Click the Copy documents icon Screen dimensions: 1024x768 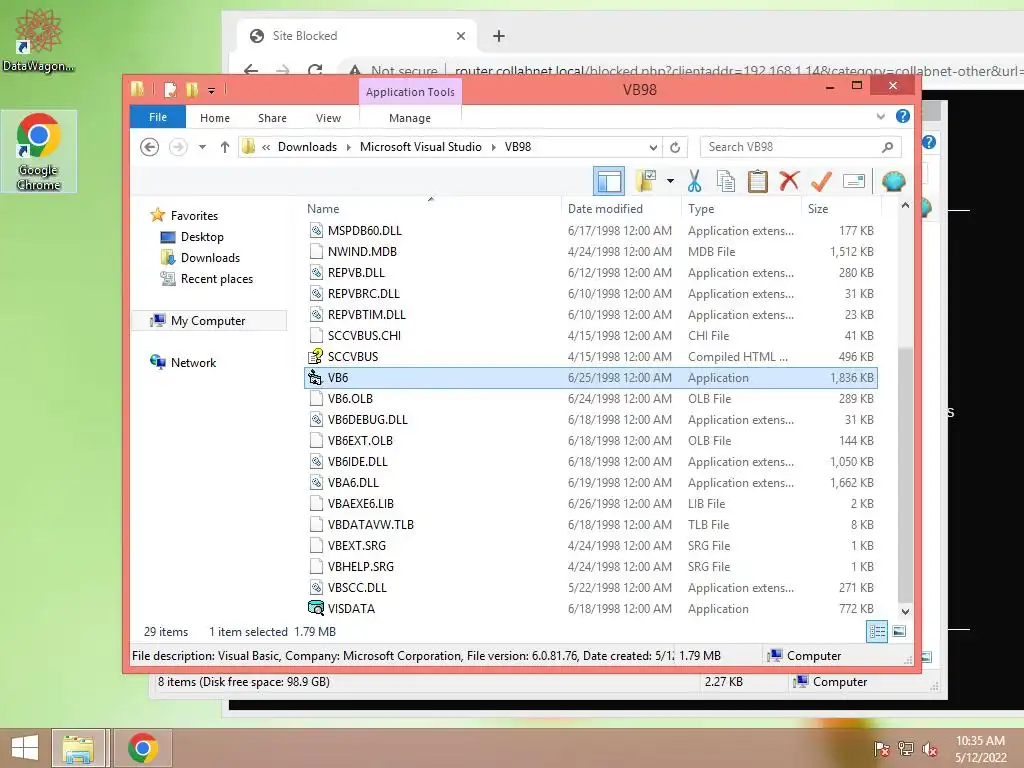726,181
